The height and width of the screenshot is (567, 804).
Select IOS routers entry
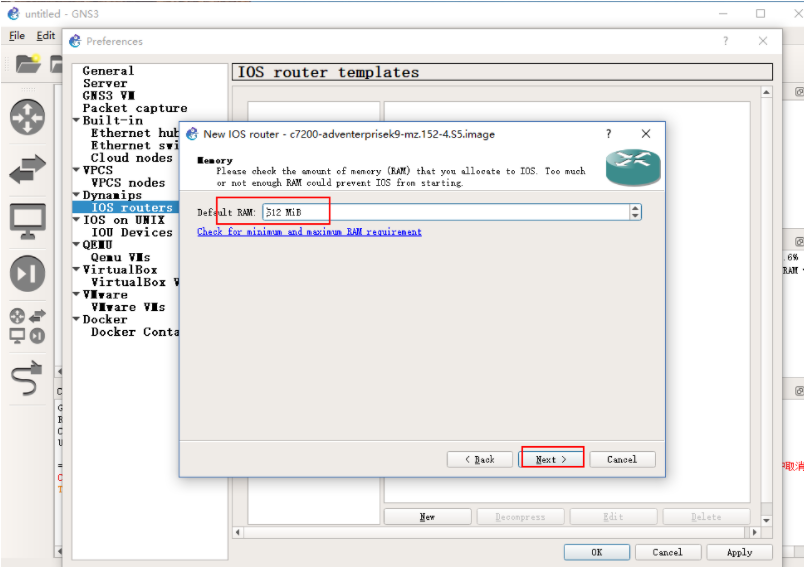pos(132,207)
